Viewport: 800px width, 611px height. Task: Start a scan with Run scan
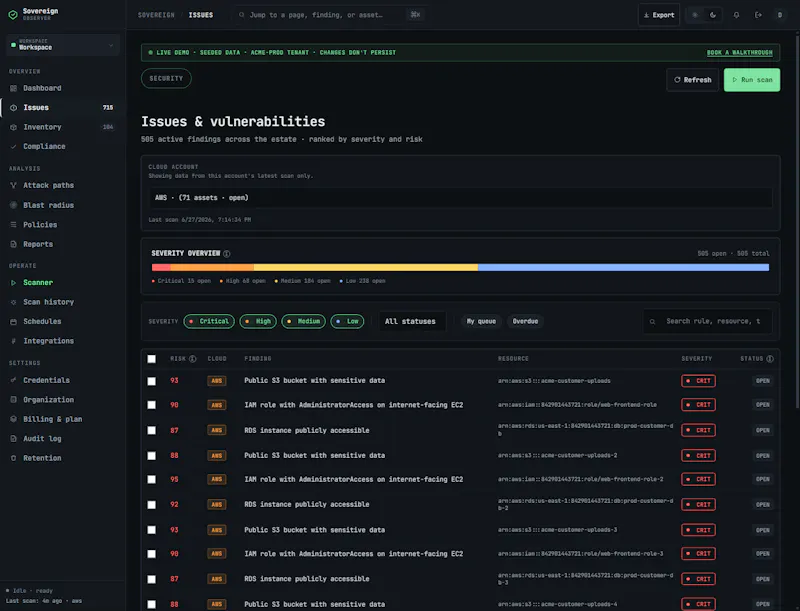752,80
